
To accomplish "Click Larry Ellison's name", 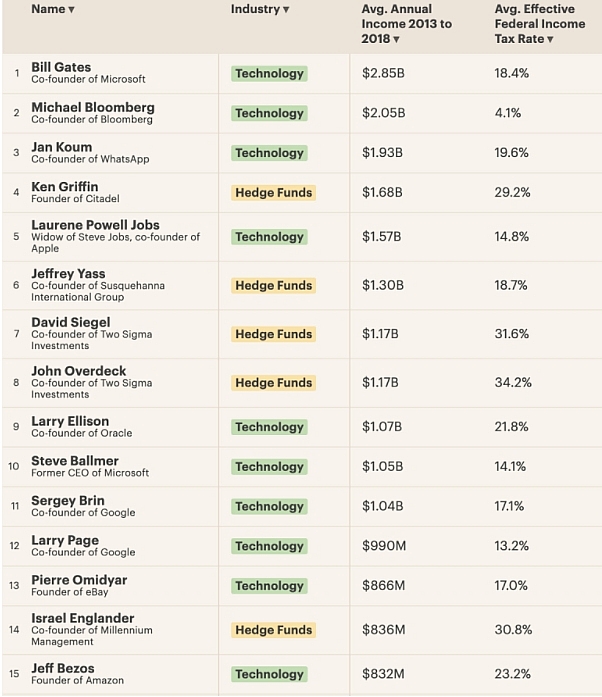I will [70, 421].
